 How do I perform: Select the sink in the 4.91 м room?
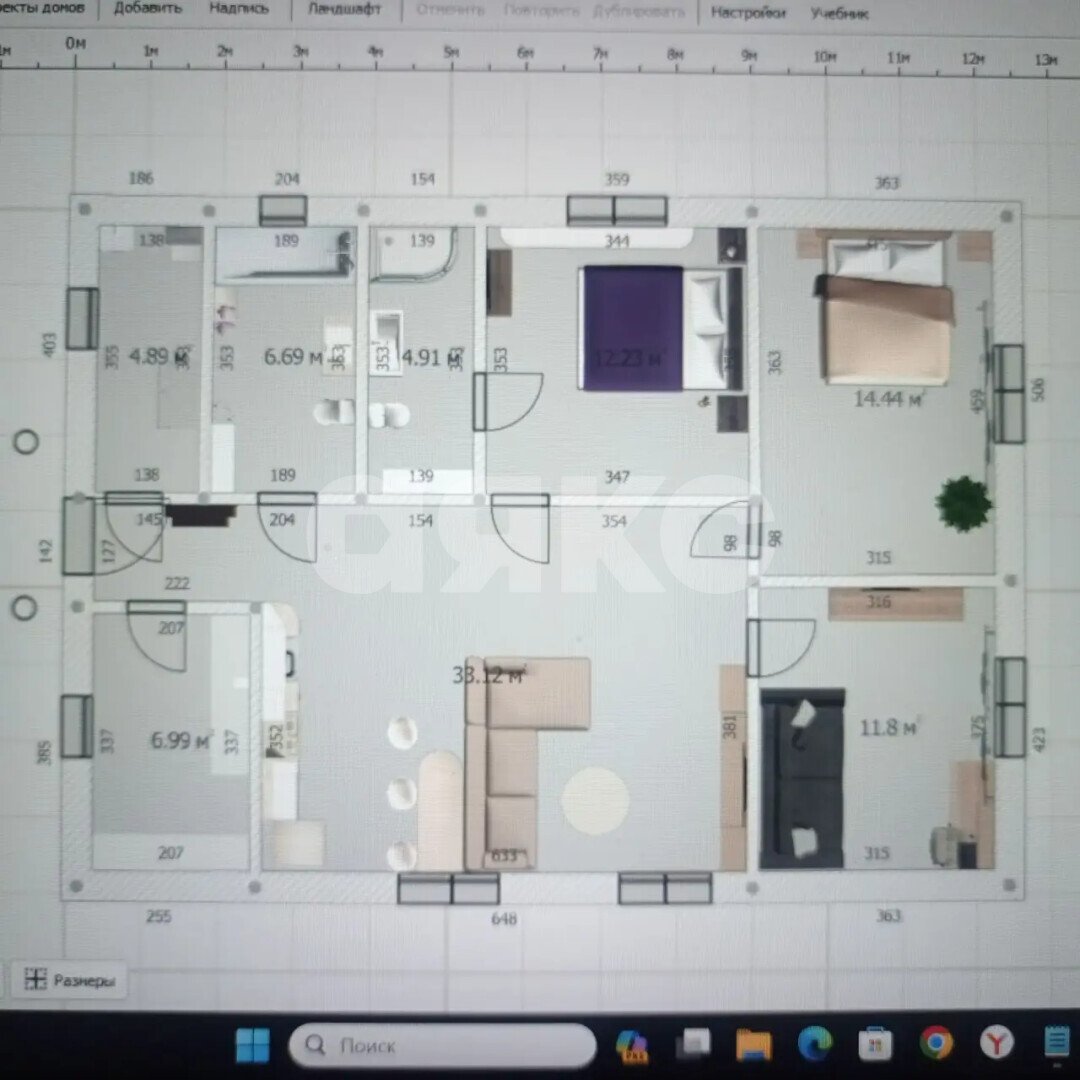[386, 341]
